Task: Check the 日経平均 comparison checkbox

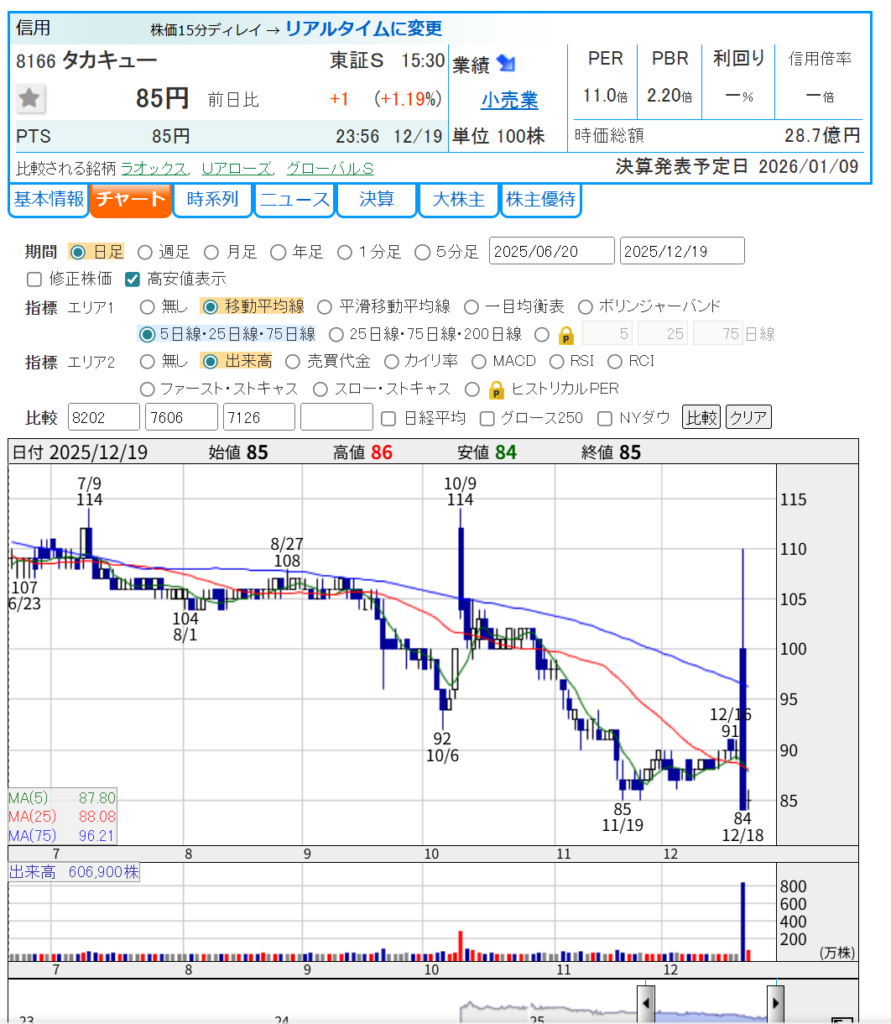Action: [390, 418]
